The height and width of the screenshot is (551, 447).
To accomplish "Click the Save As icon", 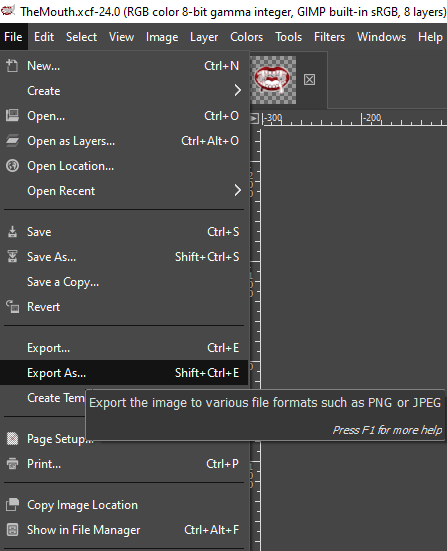I will [x=12, y=257].
